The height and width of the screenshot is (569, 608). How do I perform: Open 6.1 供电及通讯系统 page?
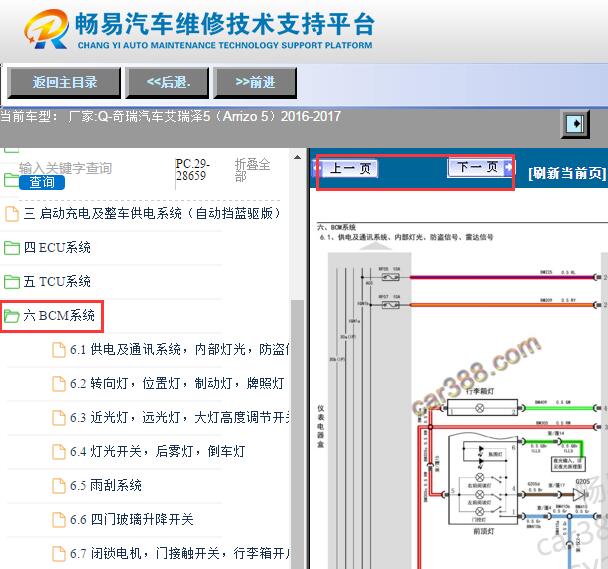pos(179,349)
